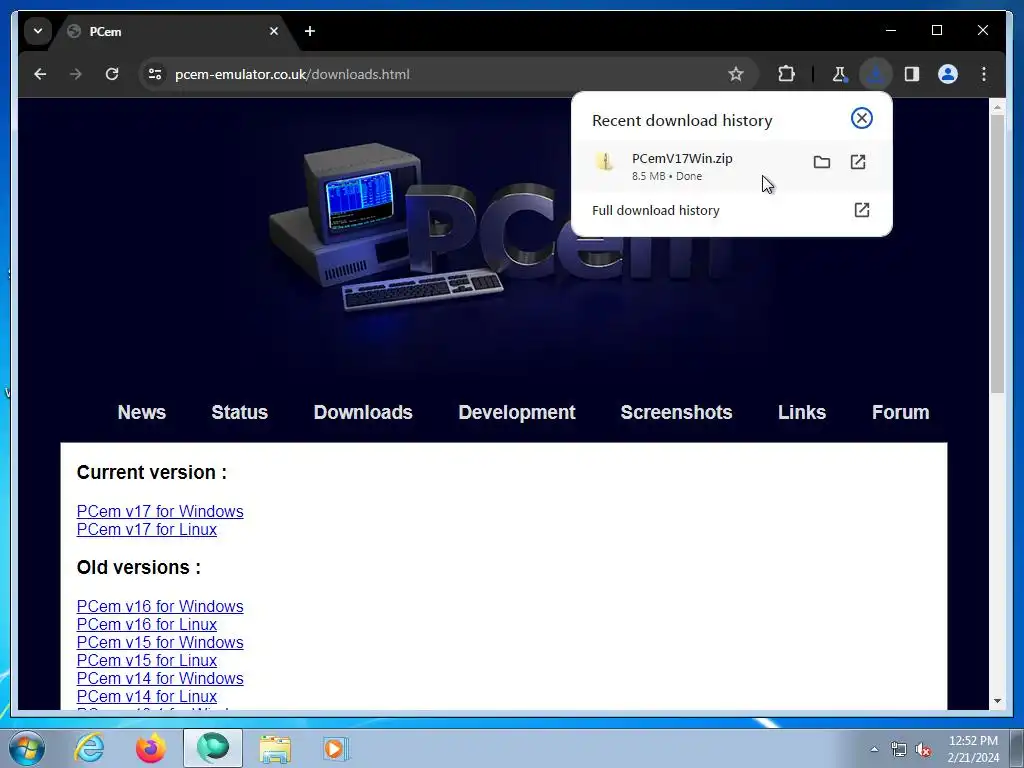1024x768 pixels.
Task: Download PCem v17 for Windows
Action: pos(160,511)
